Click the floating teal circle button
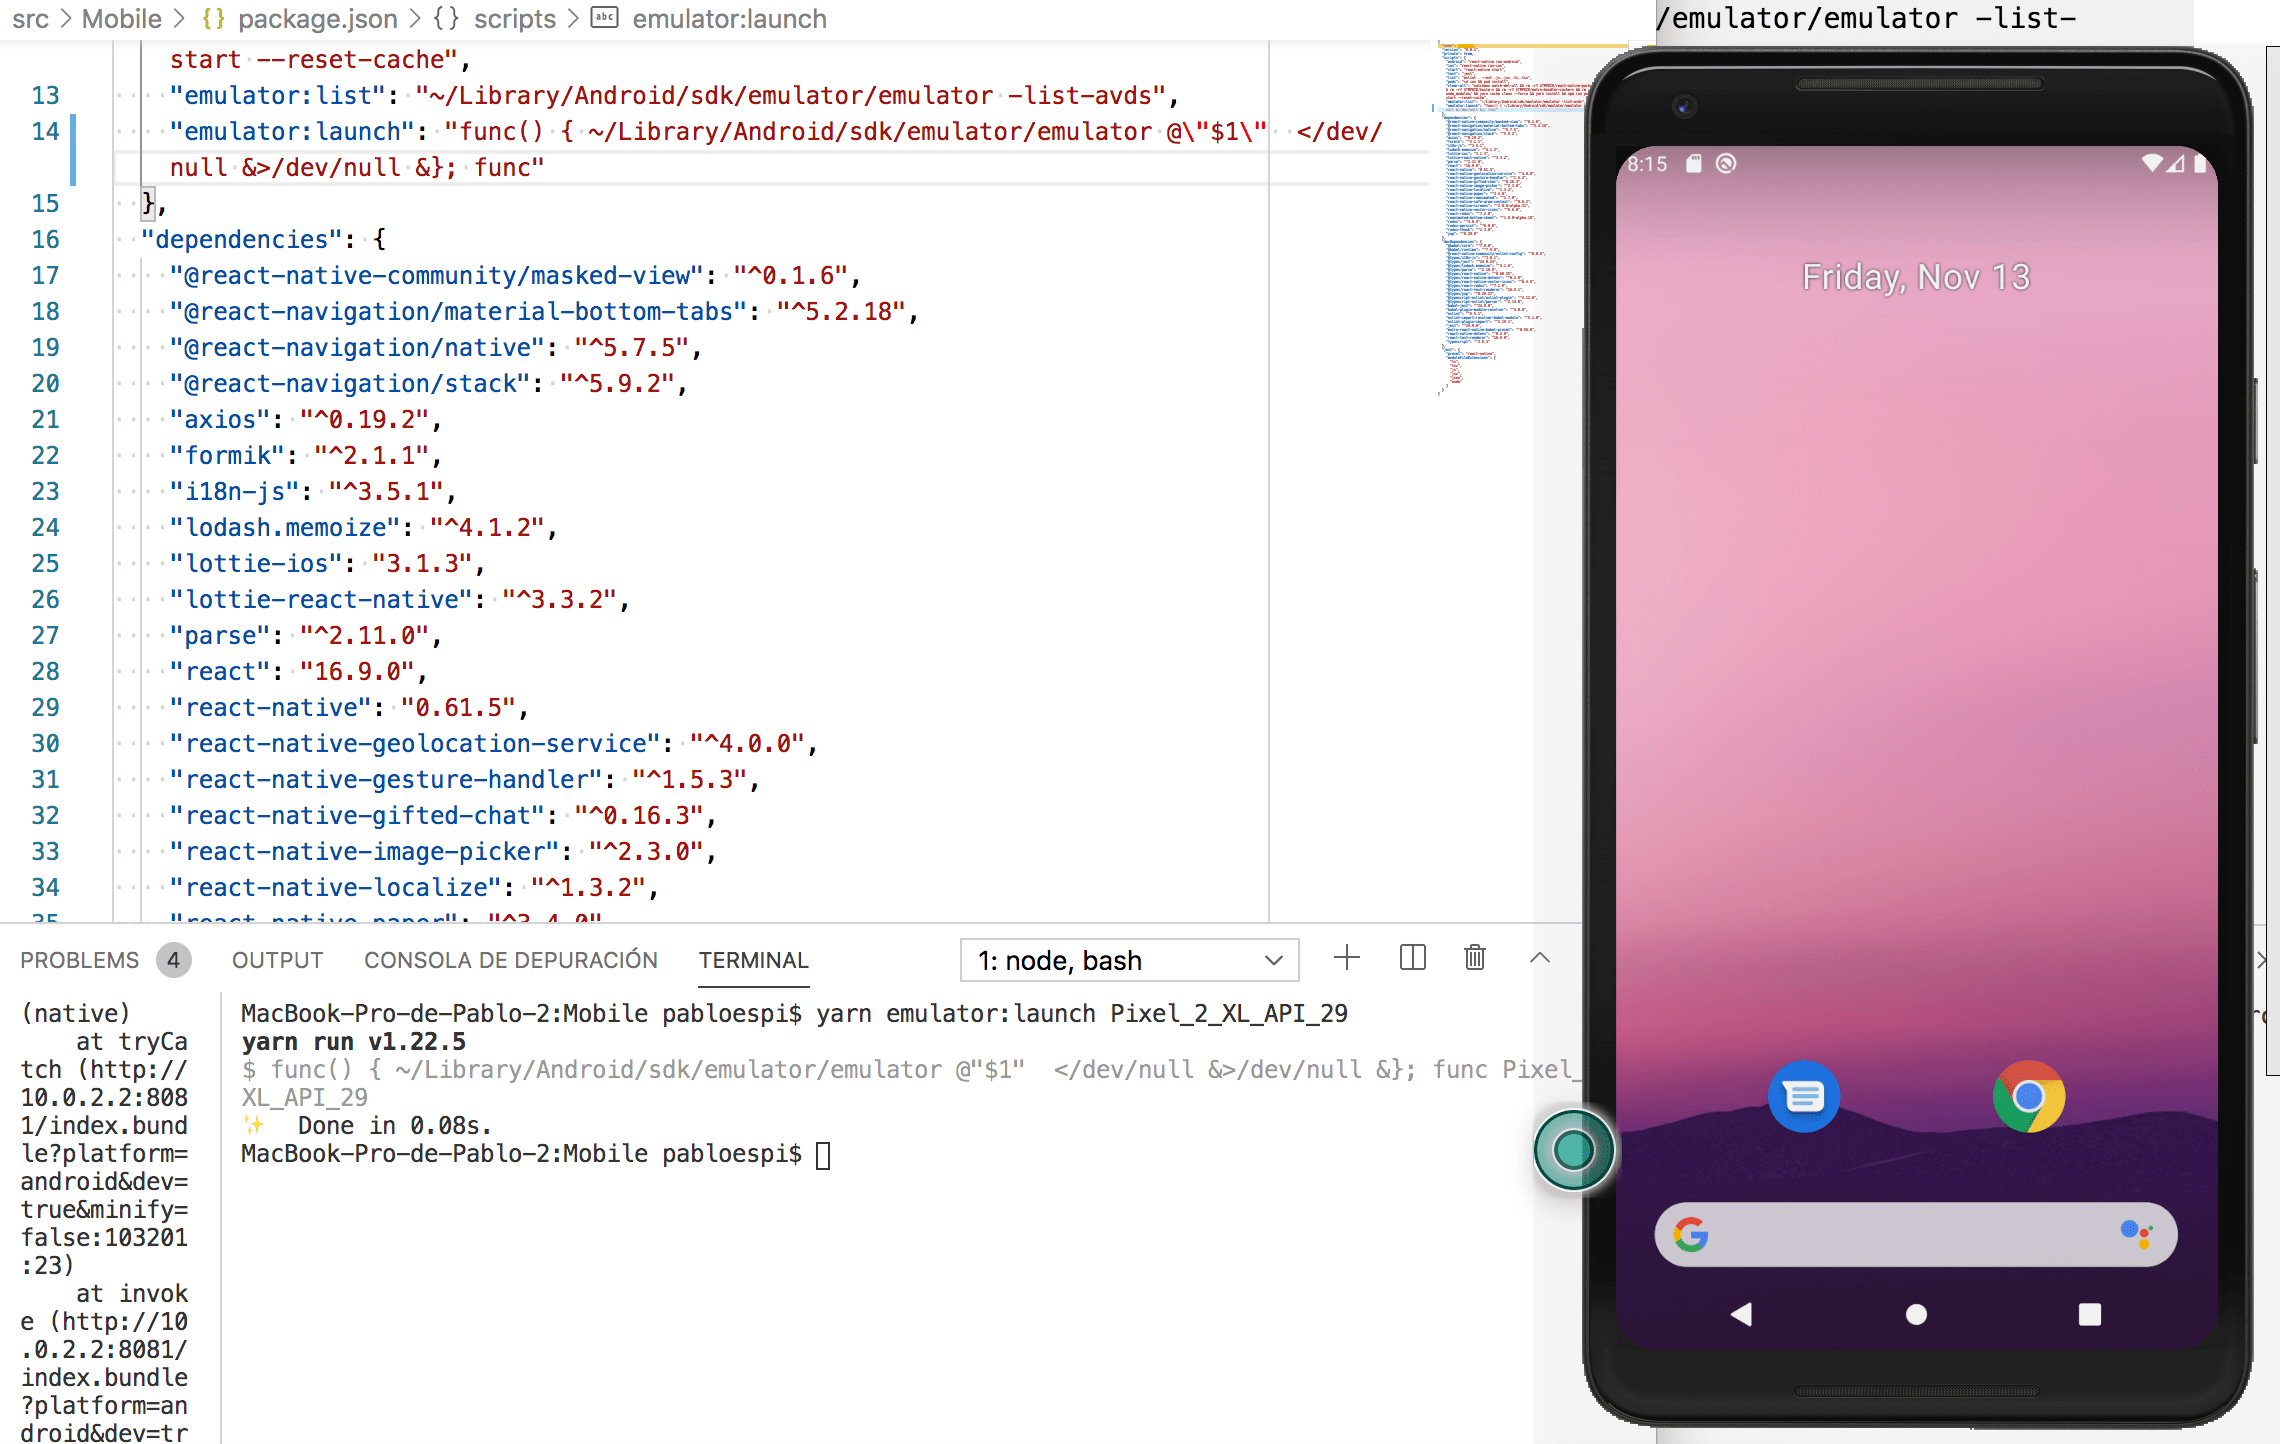The height and width of the screenshot is (1444, 2280). (1573, 1150)
